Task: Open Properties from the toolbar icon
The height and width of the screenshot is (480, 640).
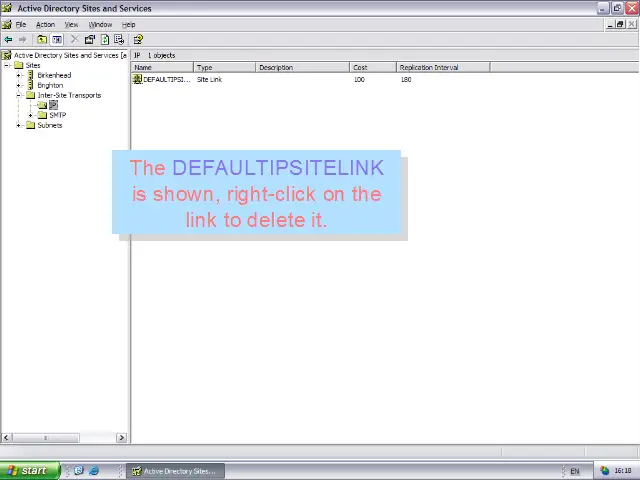Action: 90,40
